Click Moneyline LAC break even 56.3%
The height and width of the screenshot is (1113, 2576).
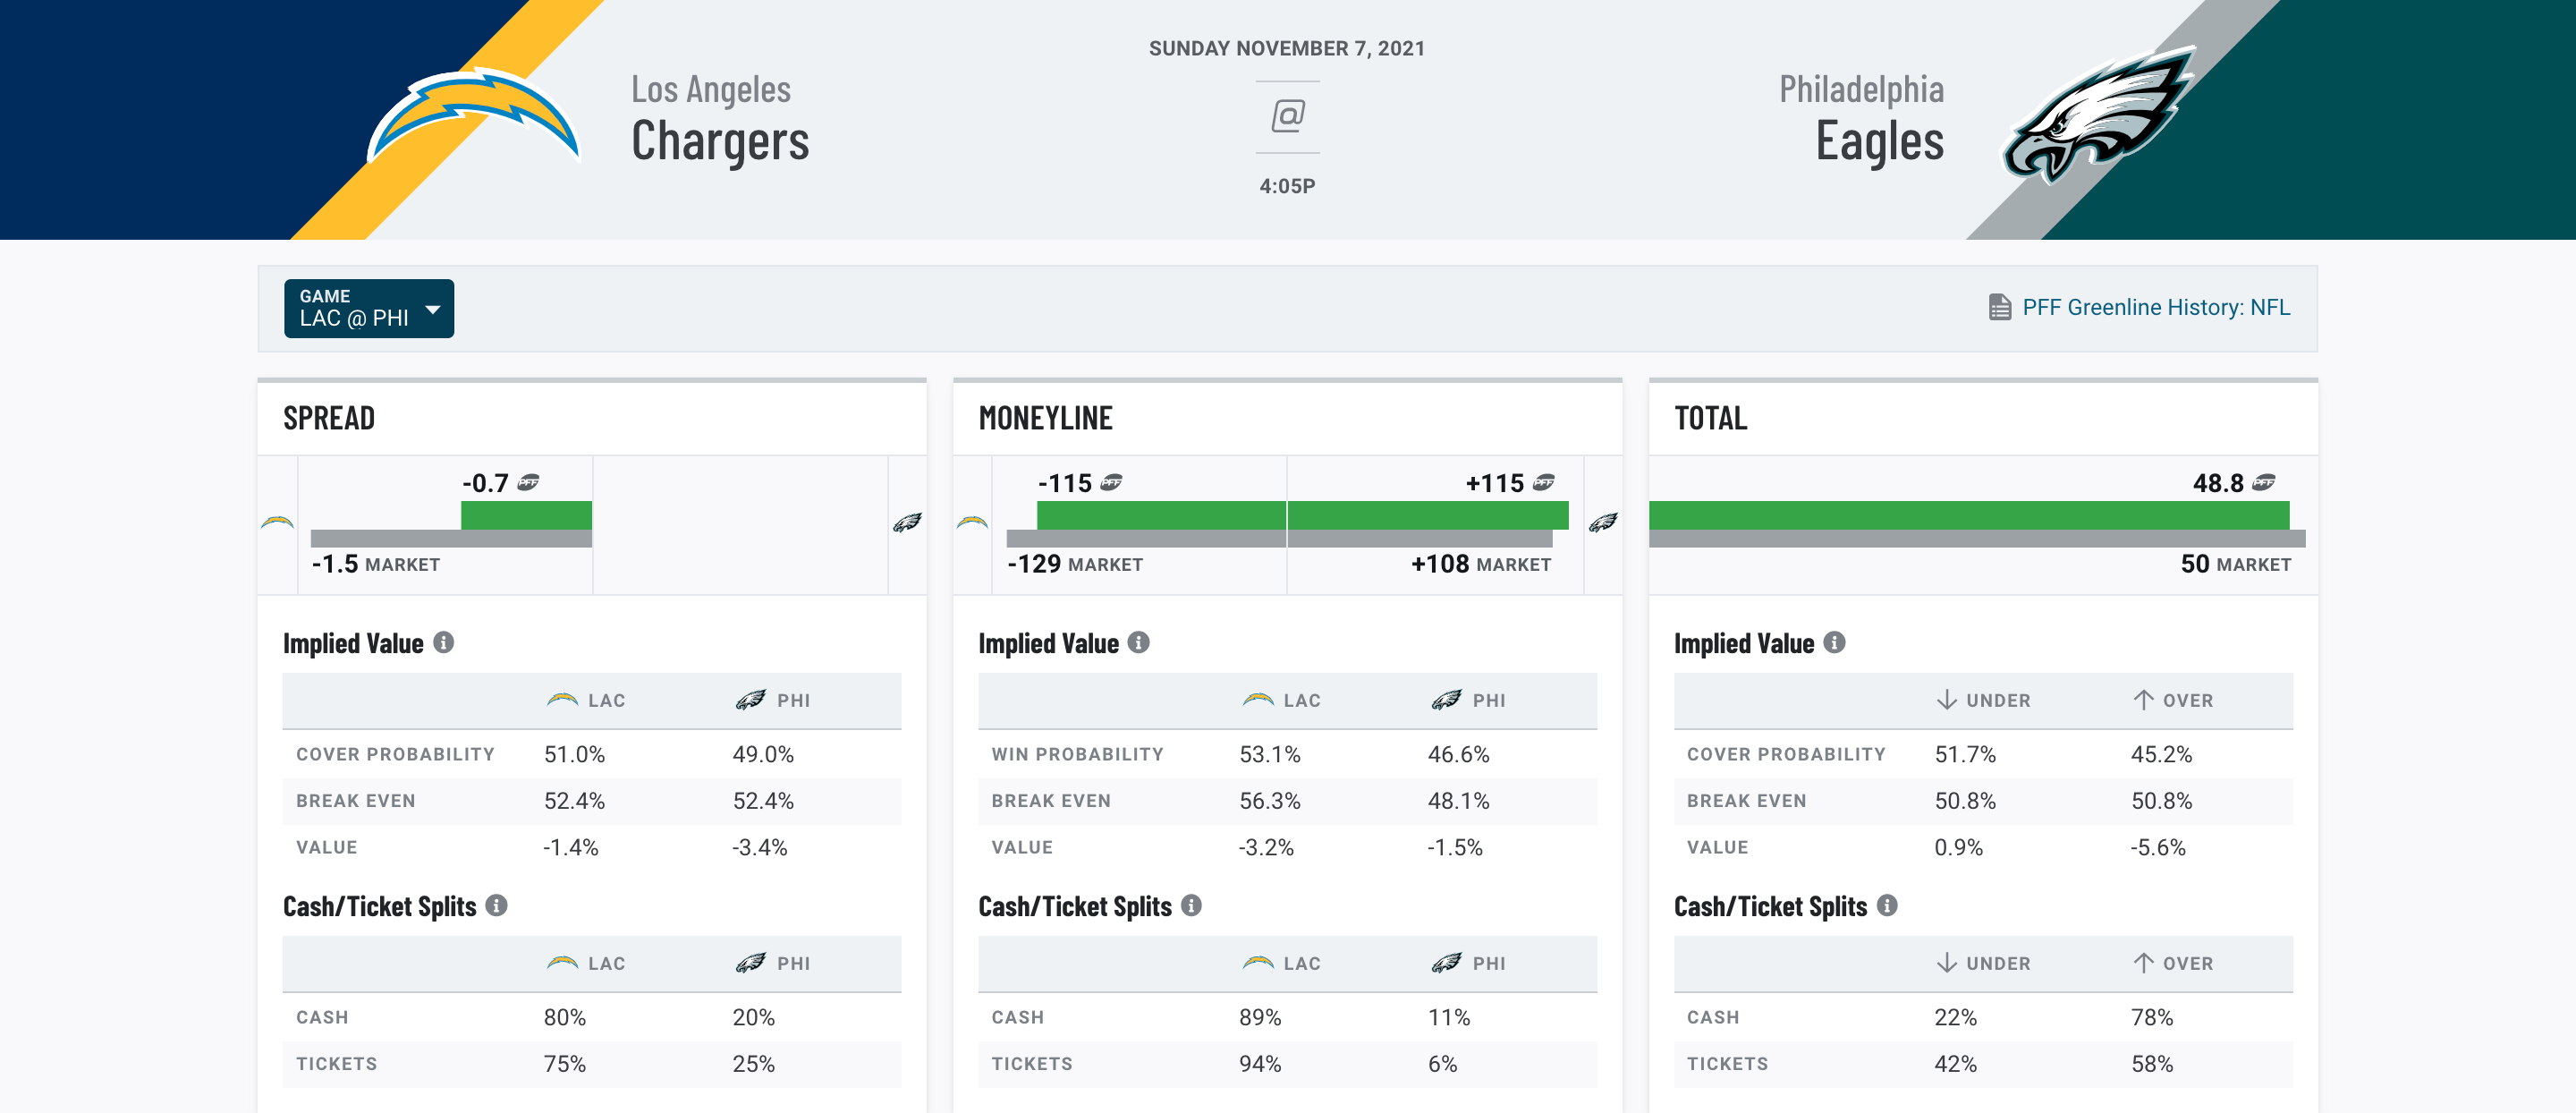1270,801
